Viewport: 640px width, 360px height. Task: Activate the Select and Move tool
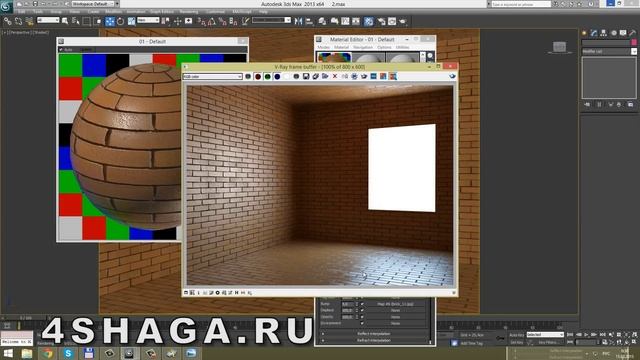click(110, 21)
